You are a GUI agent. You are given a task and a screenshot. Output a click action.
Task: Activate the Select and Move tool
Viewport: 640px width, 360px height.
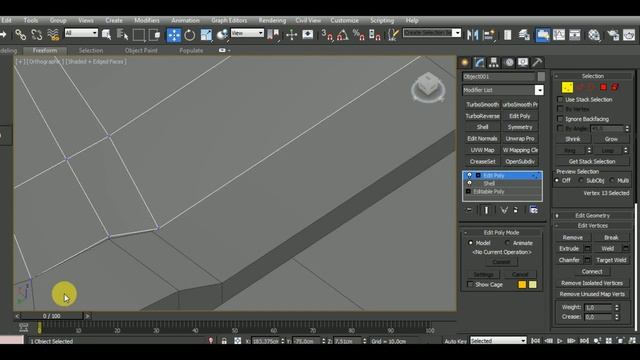[174, 35]
